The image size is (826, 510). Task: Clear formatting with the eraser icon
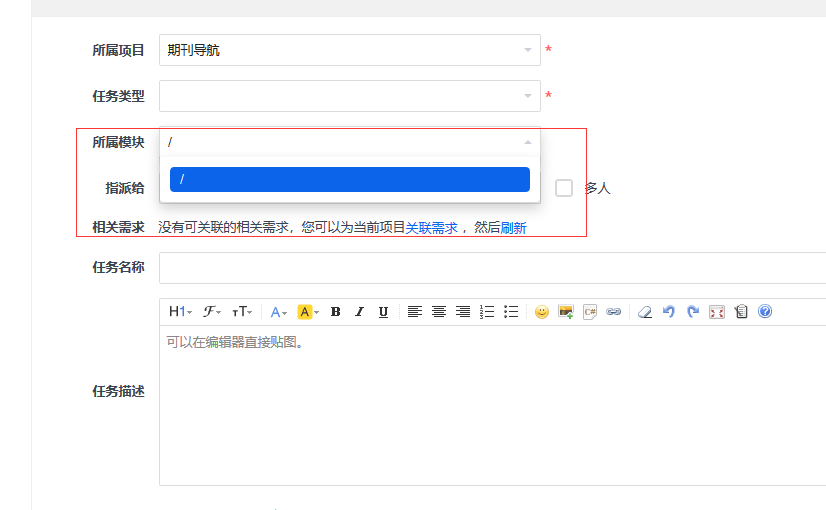[645, 312]
